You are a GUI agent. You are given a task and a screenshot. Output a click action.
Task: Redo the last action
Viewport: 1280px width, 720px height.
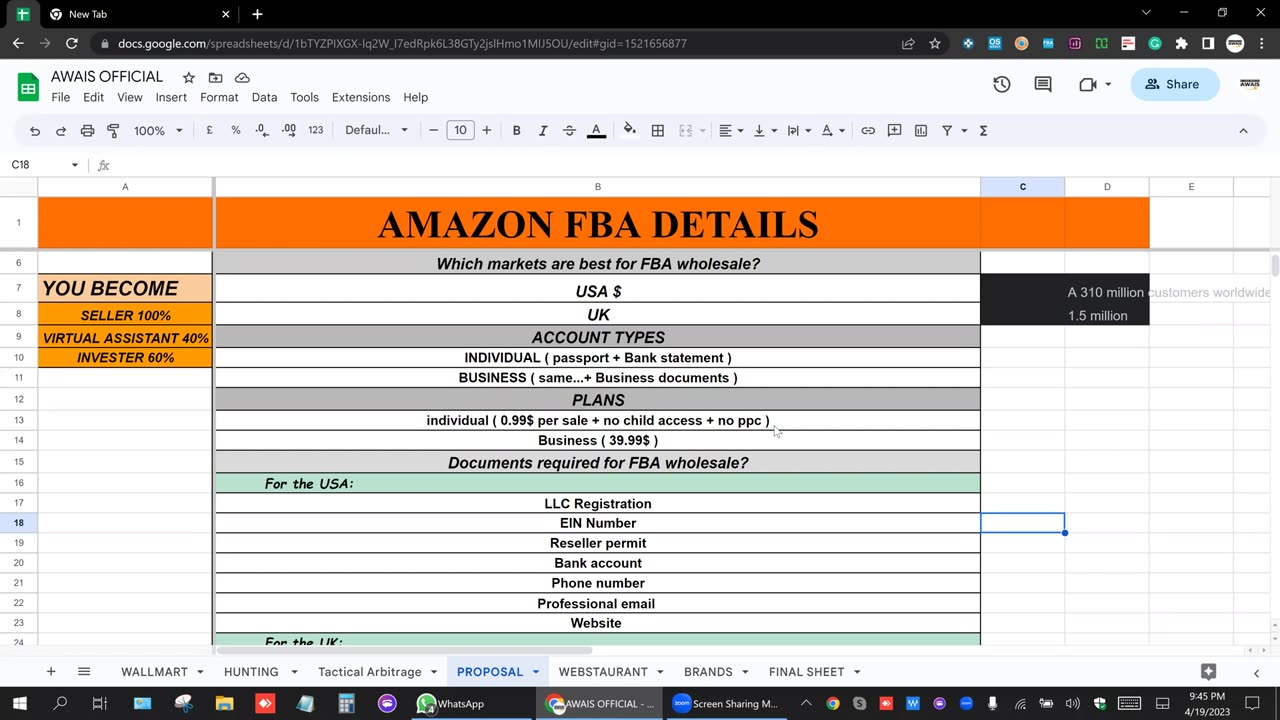pyautogui.click(x=60, y=130)
